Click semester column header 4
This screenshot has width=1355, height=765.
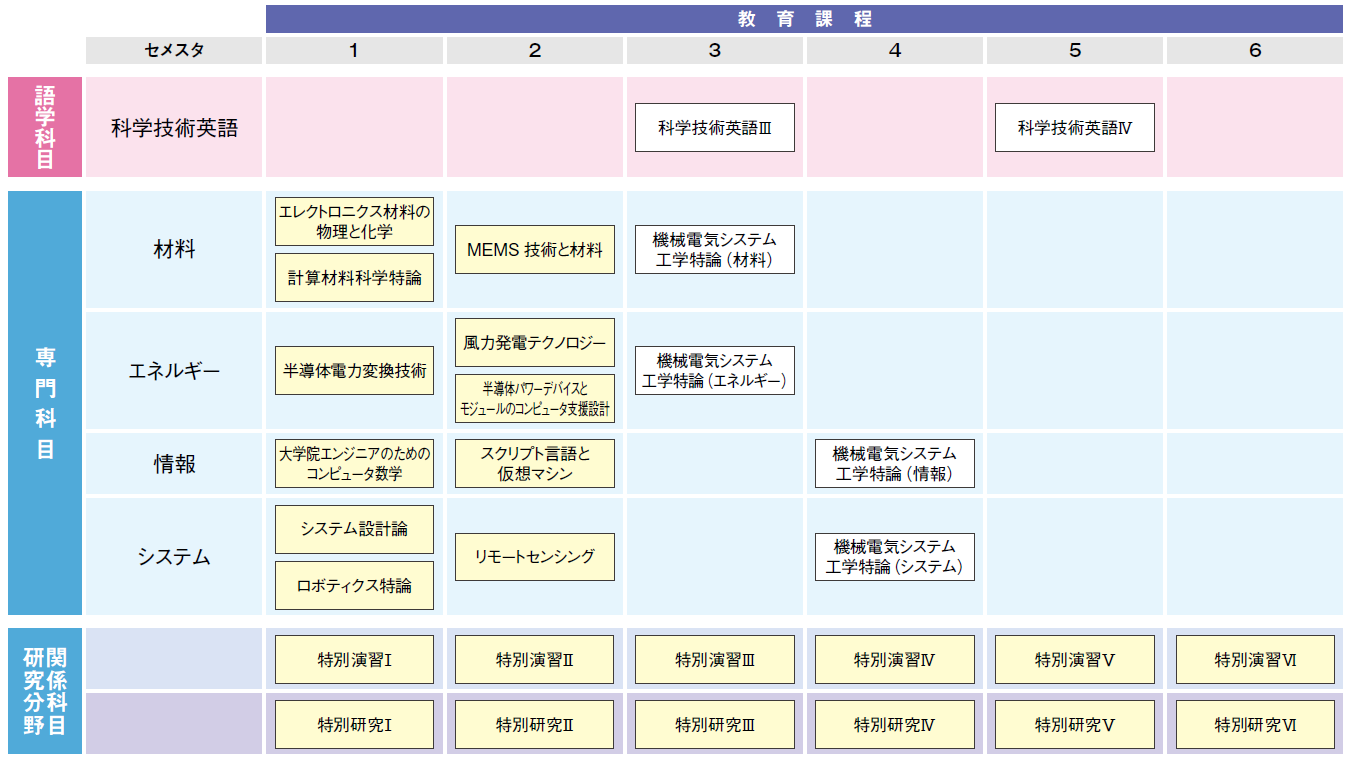click(895, 51)
